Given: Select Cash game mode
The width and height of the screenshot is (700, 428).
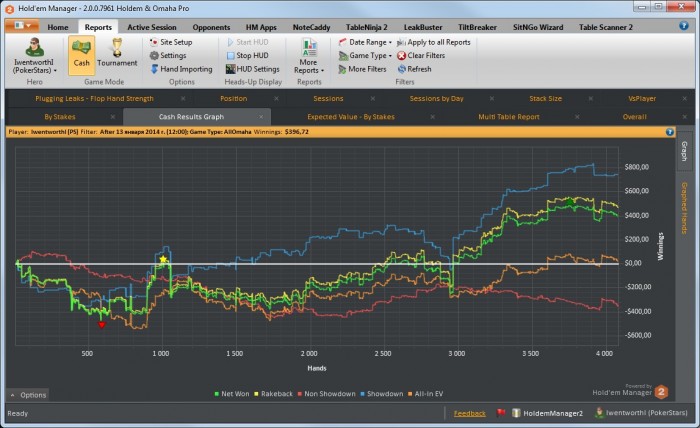Looking at the screenshot, I should (x=81, y=55).
